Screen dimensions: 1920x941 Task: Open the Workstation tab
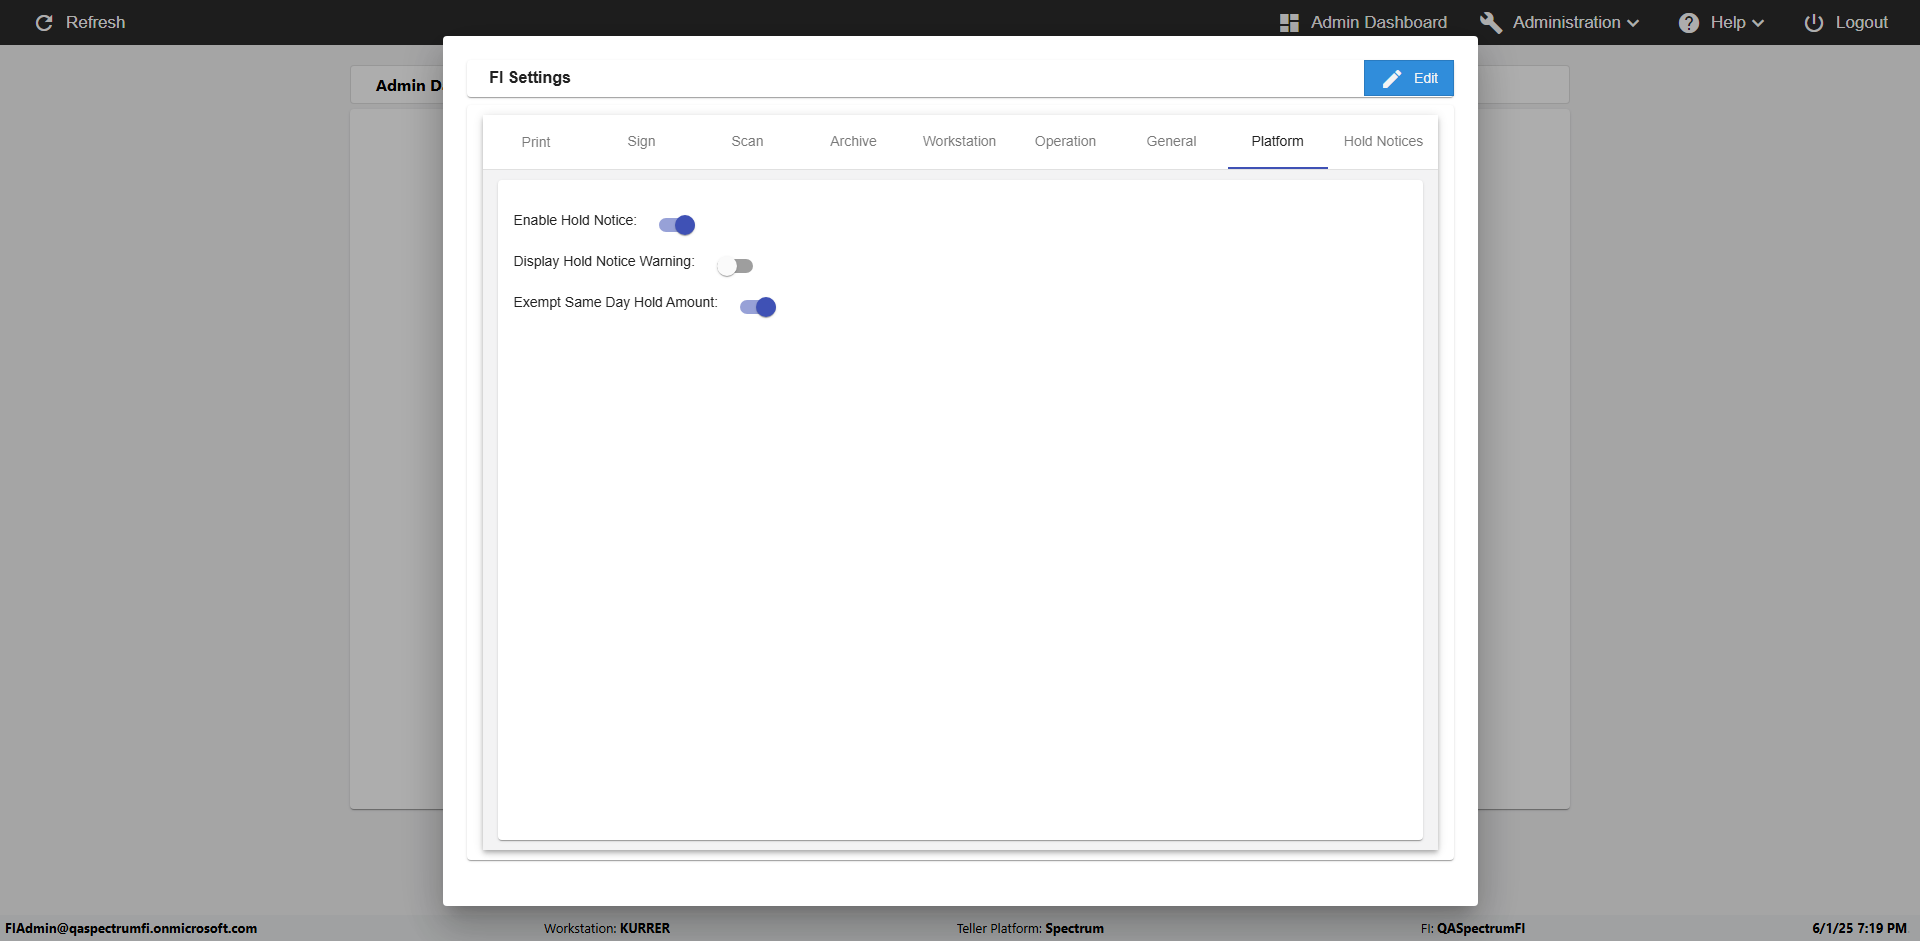coord(959,142)
